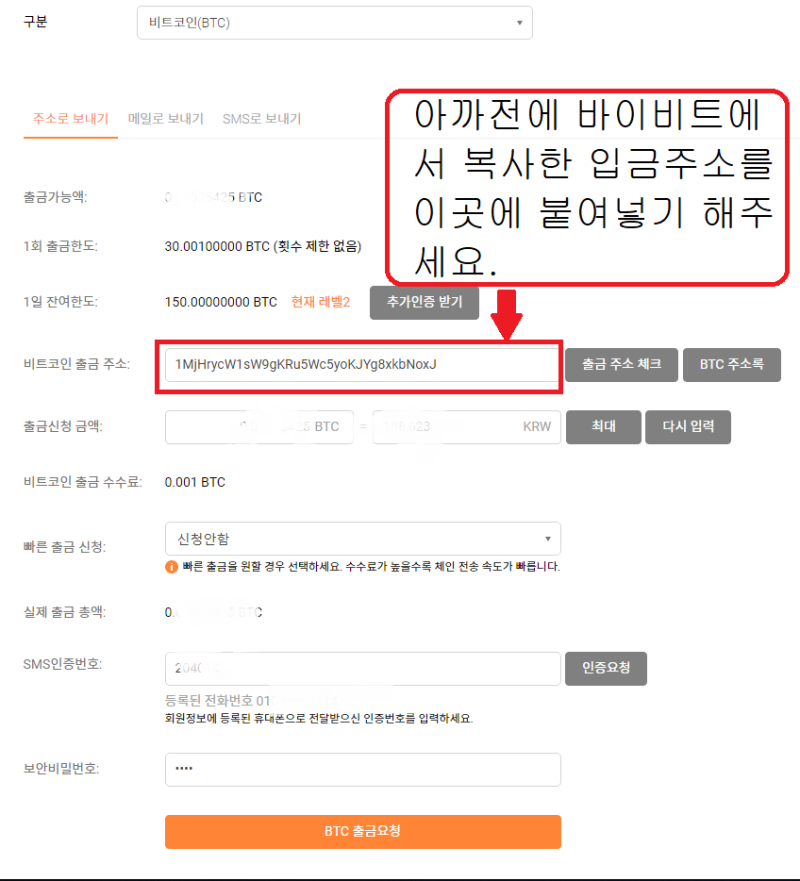Click the 보안비밀번호 security password field
800x881 pixels.
tap(362, 769)
